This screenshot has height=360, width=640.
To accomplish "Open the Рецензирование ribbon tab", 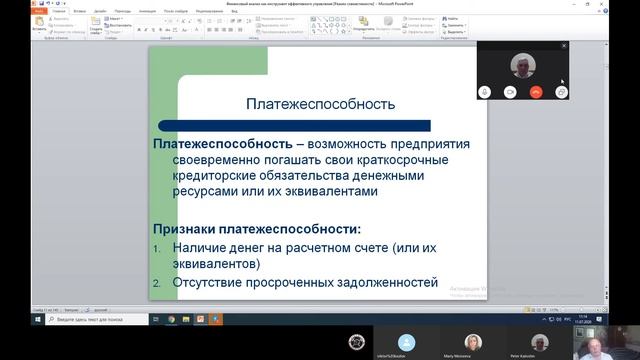I will click(209, 11).
